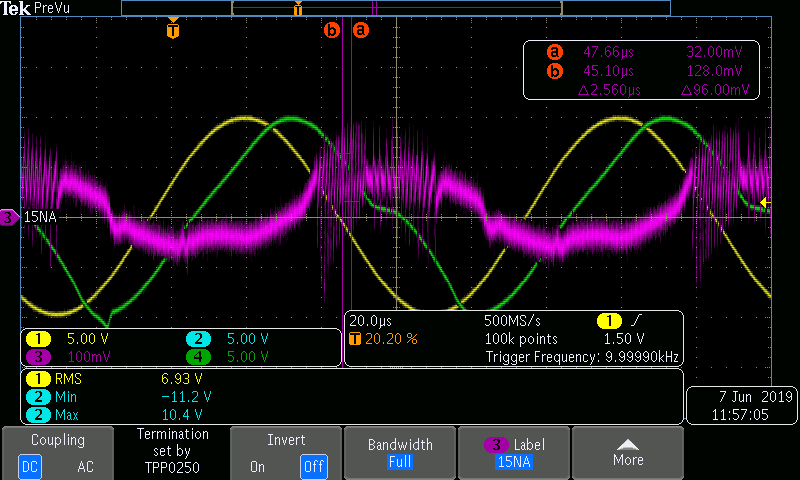Click the orange trigger position T marker in graticule
The height and width of the screenshot is (480, 800).
tap(173, 29)
